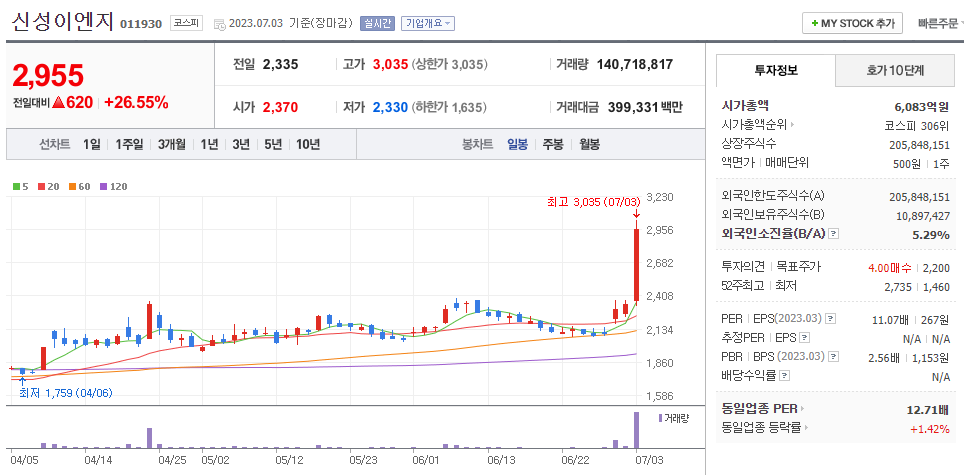The width and height of the screenshot is (964, 475).
Task: Click the current price 2,955
Action: pyautogui.click(x=48, y=75)
